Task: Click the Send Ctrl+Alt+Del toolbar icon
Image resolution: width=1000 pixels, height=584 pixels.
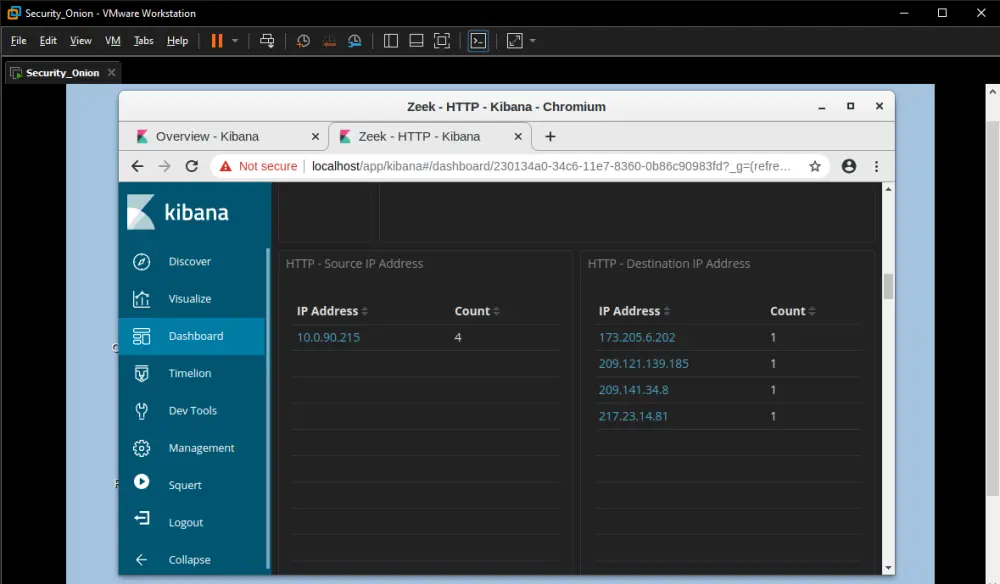Action: [x=267, y=41]
